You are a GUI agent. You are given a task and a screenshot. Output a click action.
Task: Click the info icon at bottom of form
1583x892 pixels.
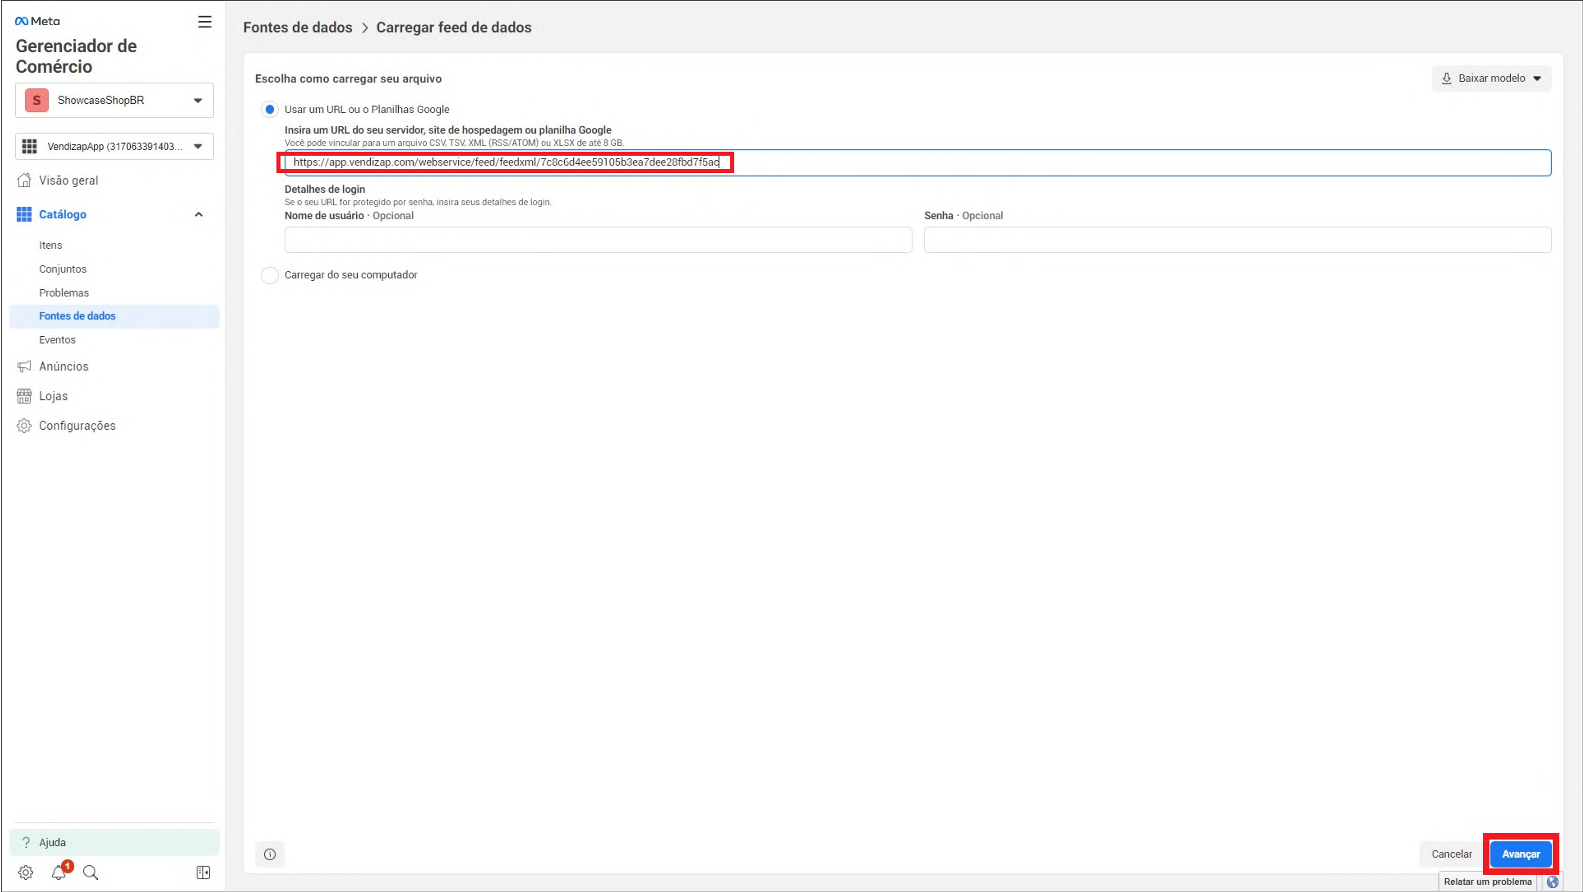270,854
